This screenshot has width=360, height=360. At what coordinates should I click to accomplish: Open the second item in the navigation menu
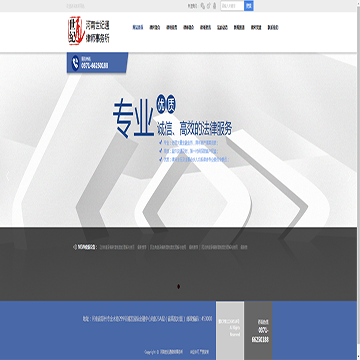(155, 27)
